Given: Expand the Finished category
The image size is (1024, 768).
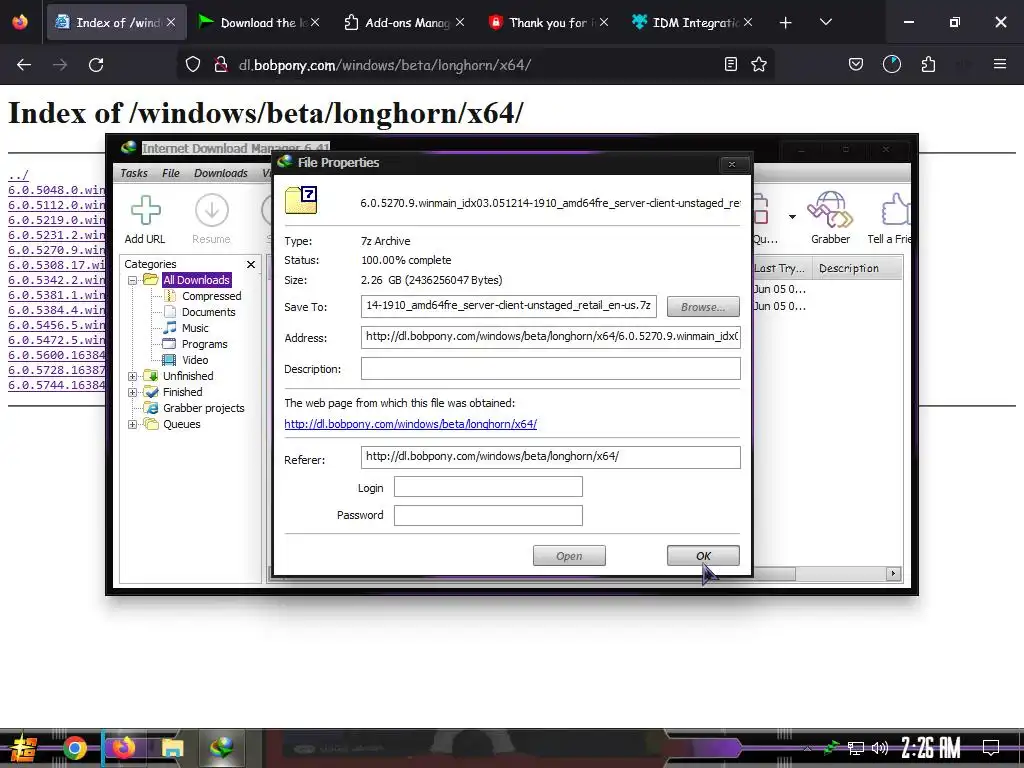Looking at the screenshot, I should [133, 392].
